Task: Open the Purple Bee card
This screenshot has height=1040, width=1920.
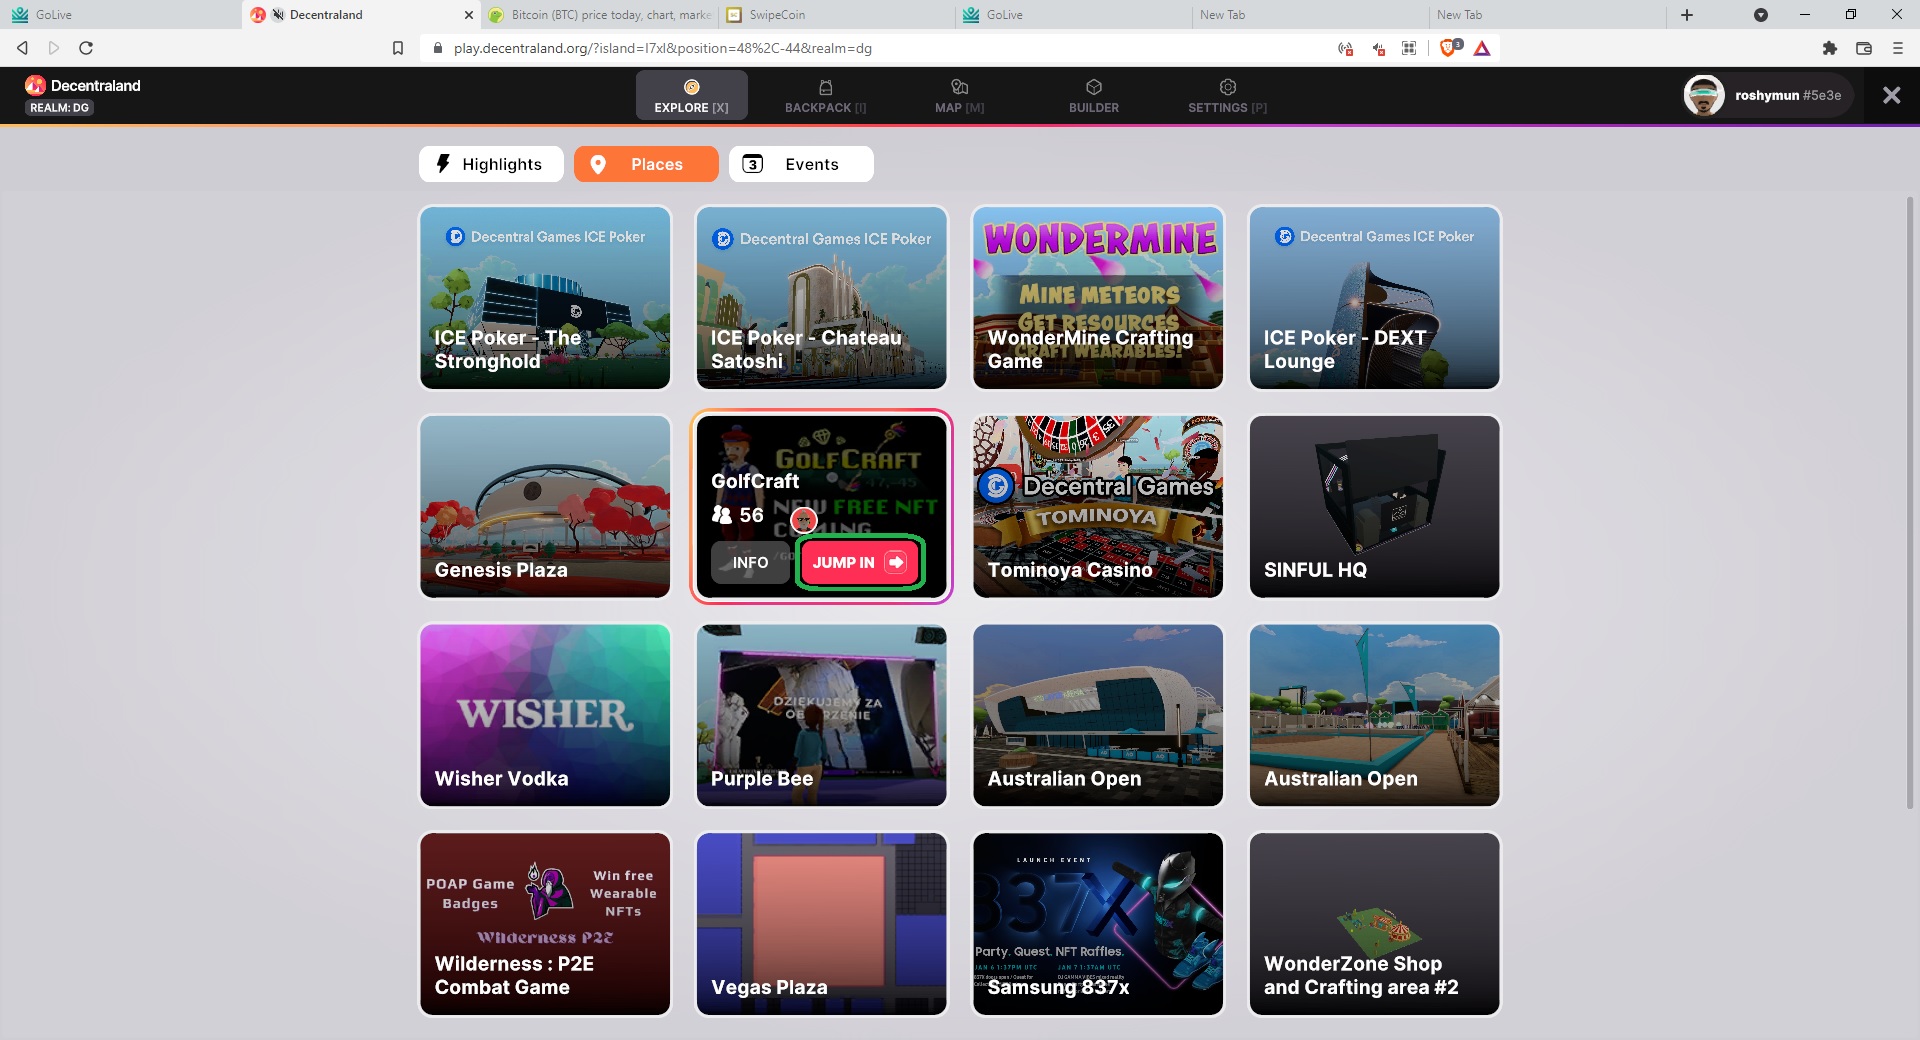Action: click(x=821, y=716)
